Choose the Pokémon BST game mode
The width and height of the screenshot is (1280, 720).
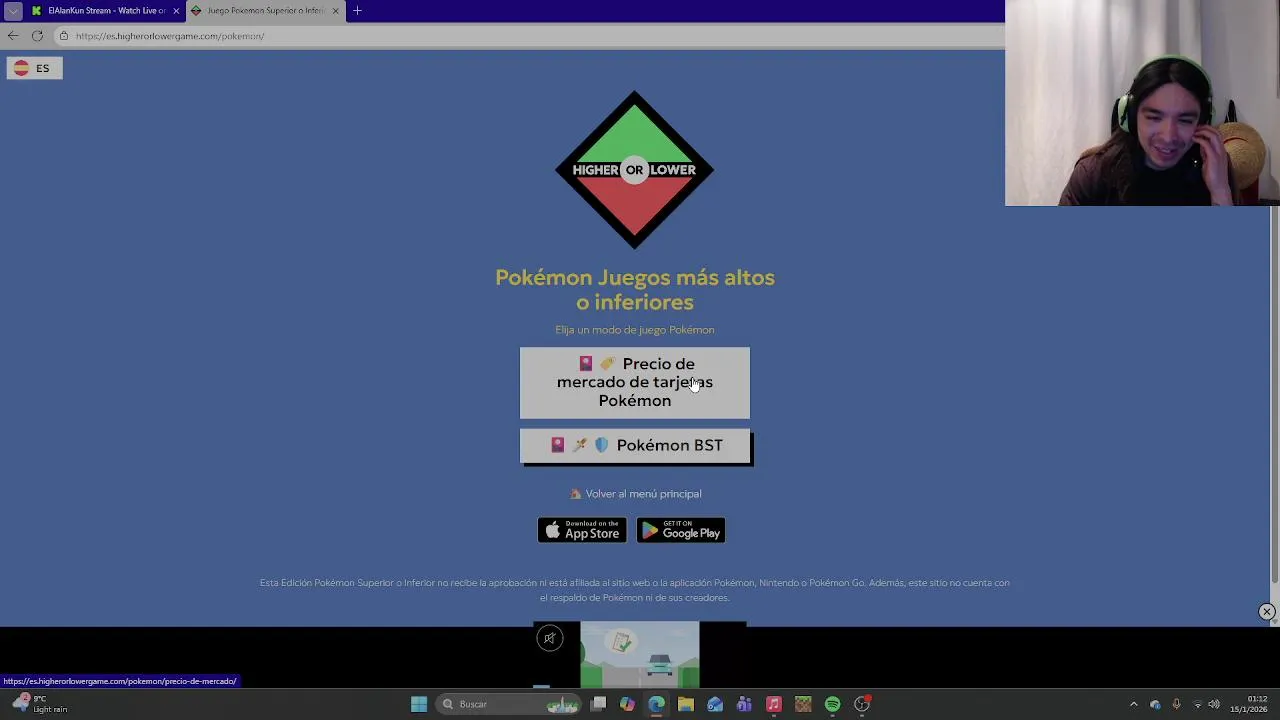pos(634,445)
